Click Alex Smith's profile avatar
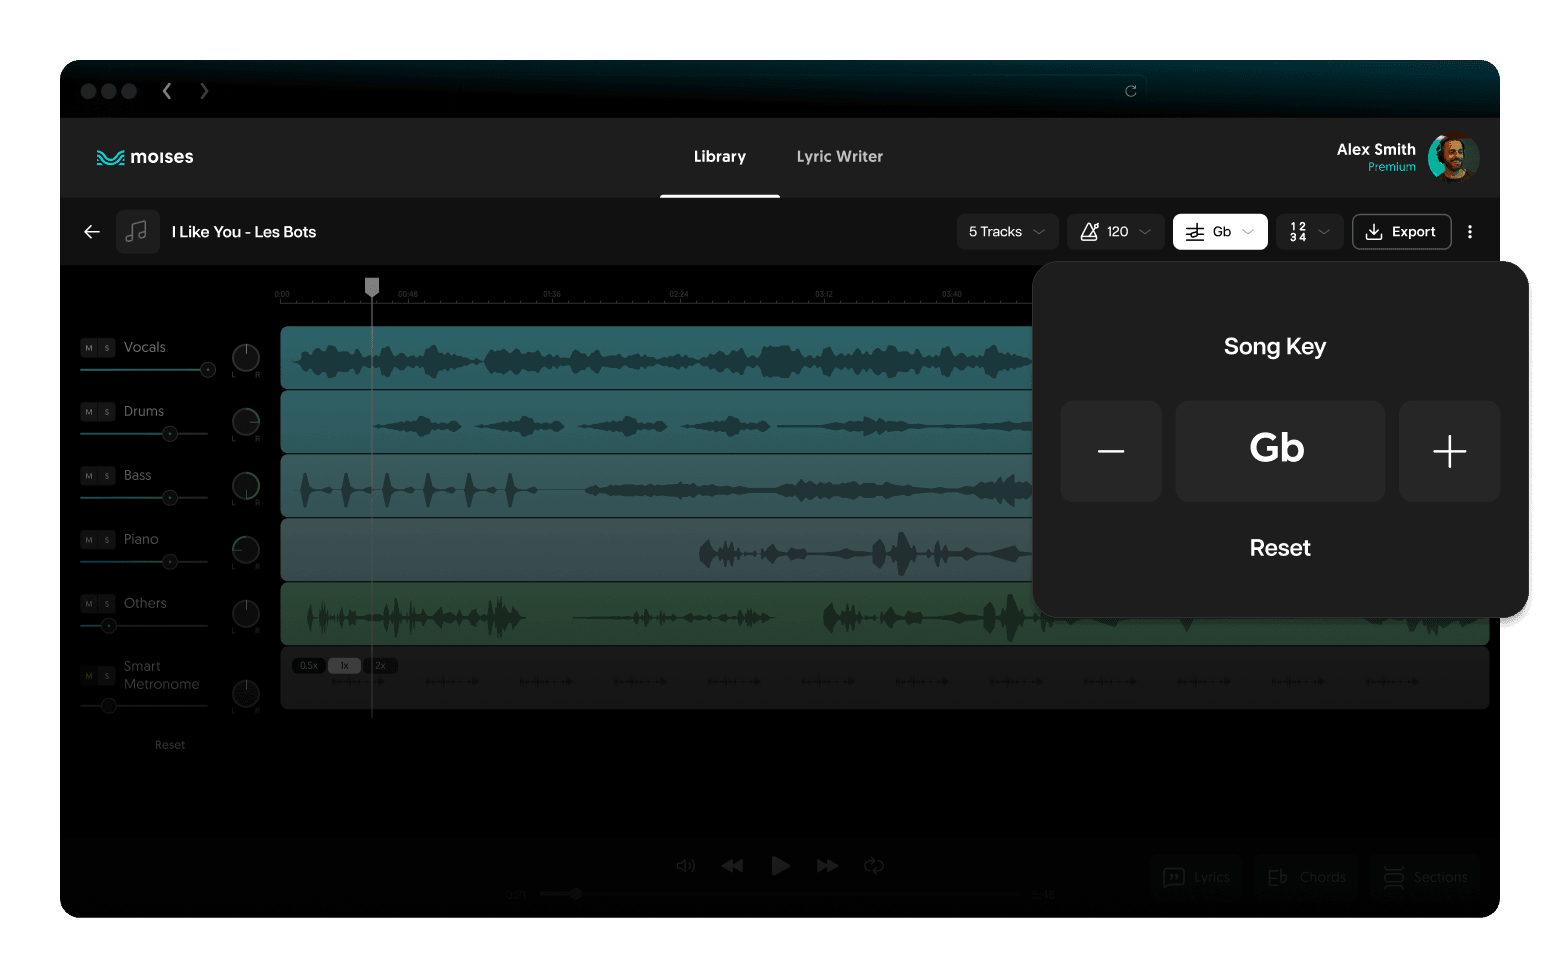Viewport: 1560px width, 978px height. click(1452, 157)
